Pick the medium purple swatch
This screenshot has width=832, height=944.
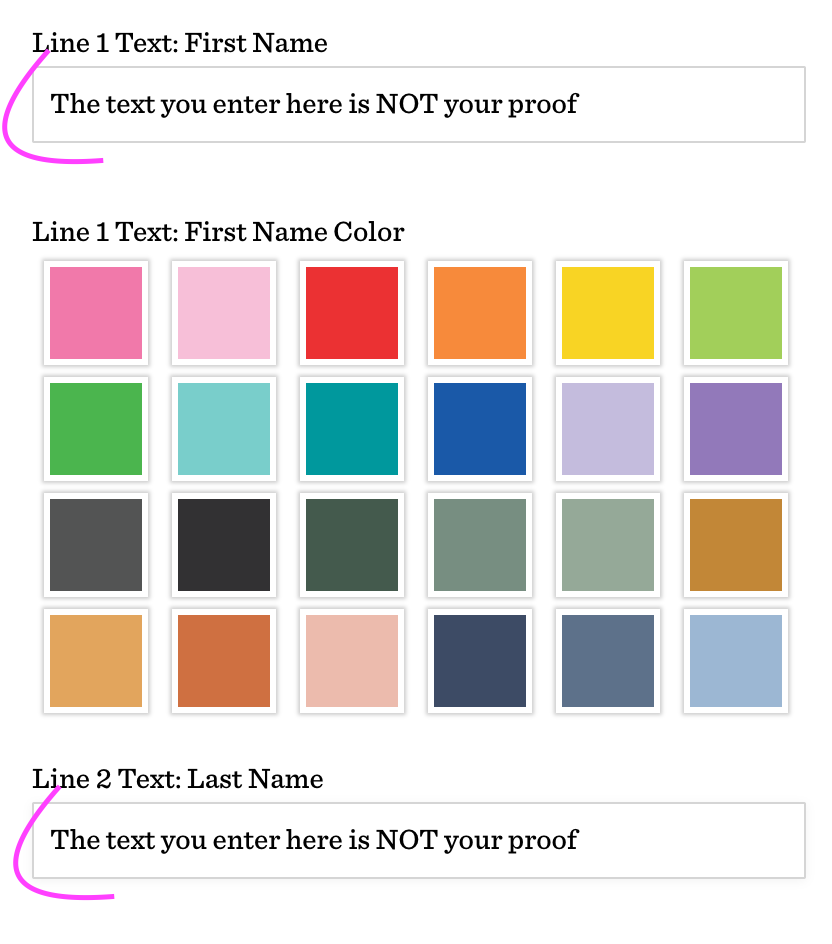click(x=736, y=429)
